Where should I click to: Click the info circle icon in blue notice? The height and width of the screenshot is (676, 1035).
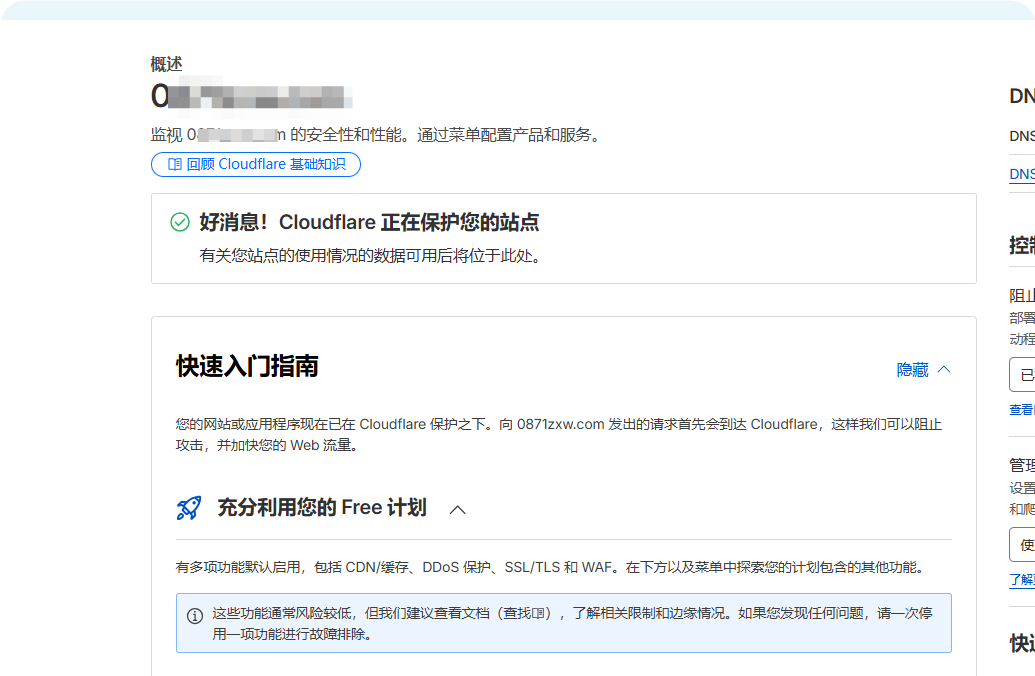[193, 617]
